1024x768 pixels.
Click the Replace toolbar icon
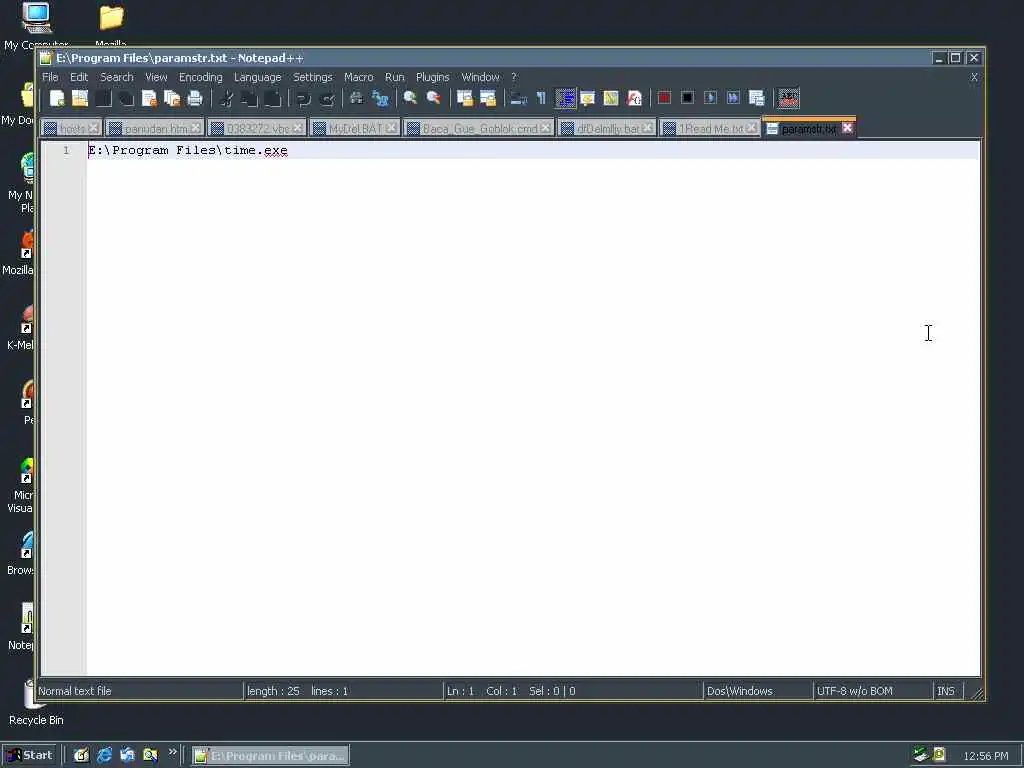(380, 98)
